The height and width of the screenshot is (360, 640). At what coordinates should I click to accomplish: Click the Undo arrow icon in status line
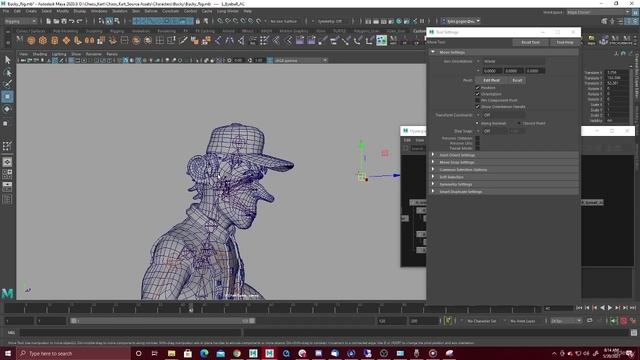click(x=72, y=21)
